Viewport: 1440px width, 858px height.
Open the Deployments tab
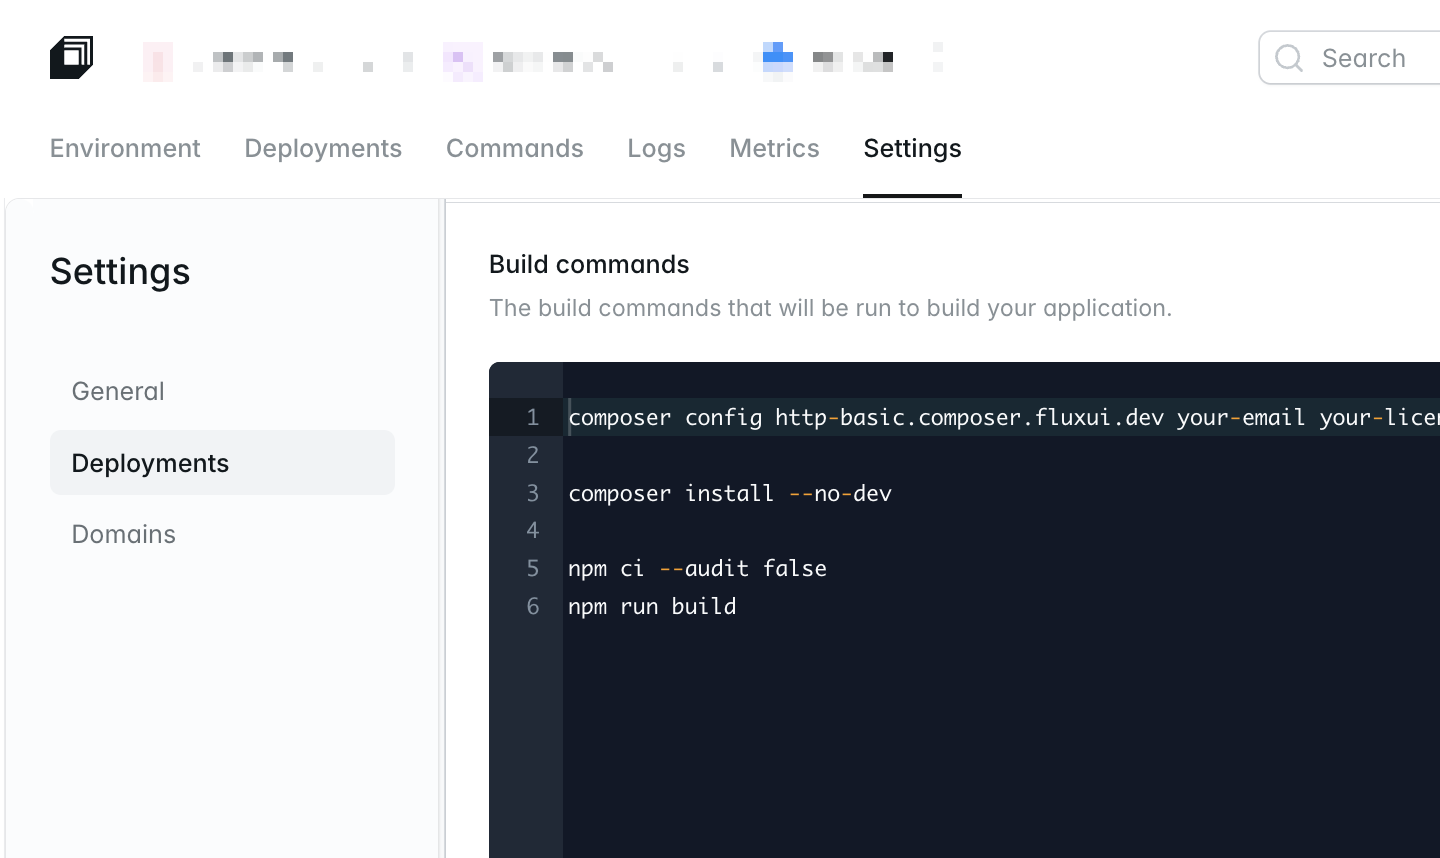point(322,148)
